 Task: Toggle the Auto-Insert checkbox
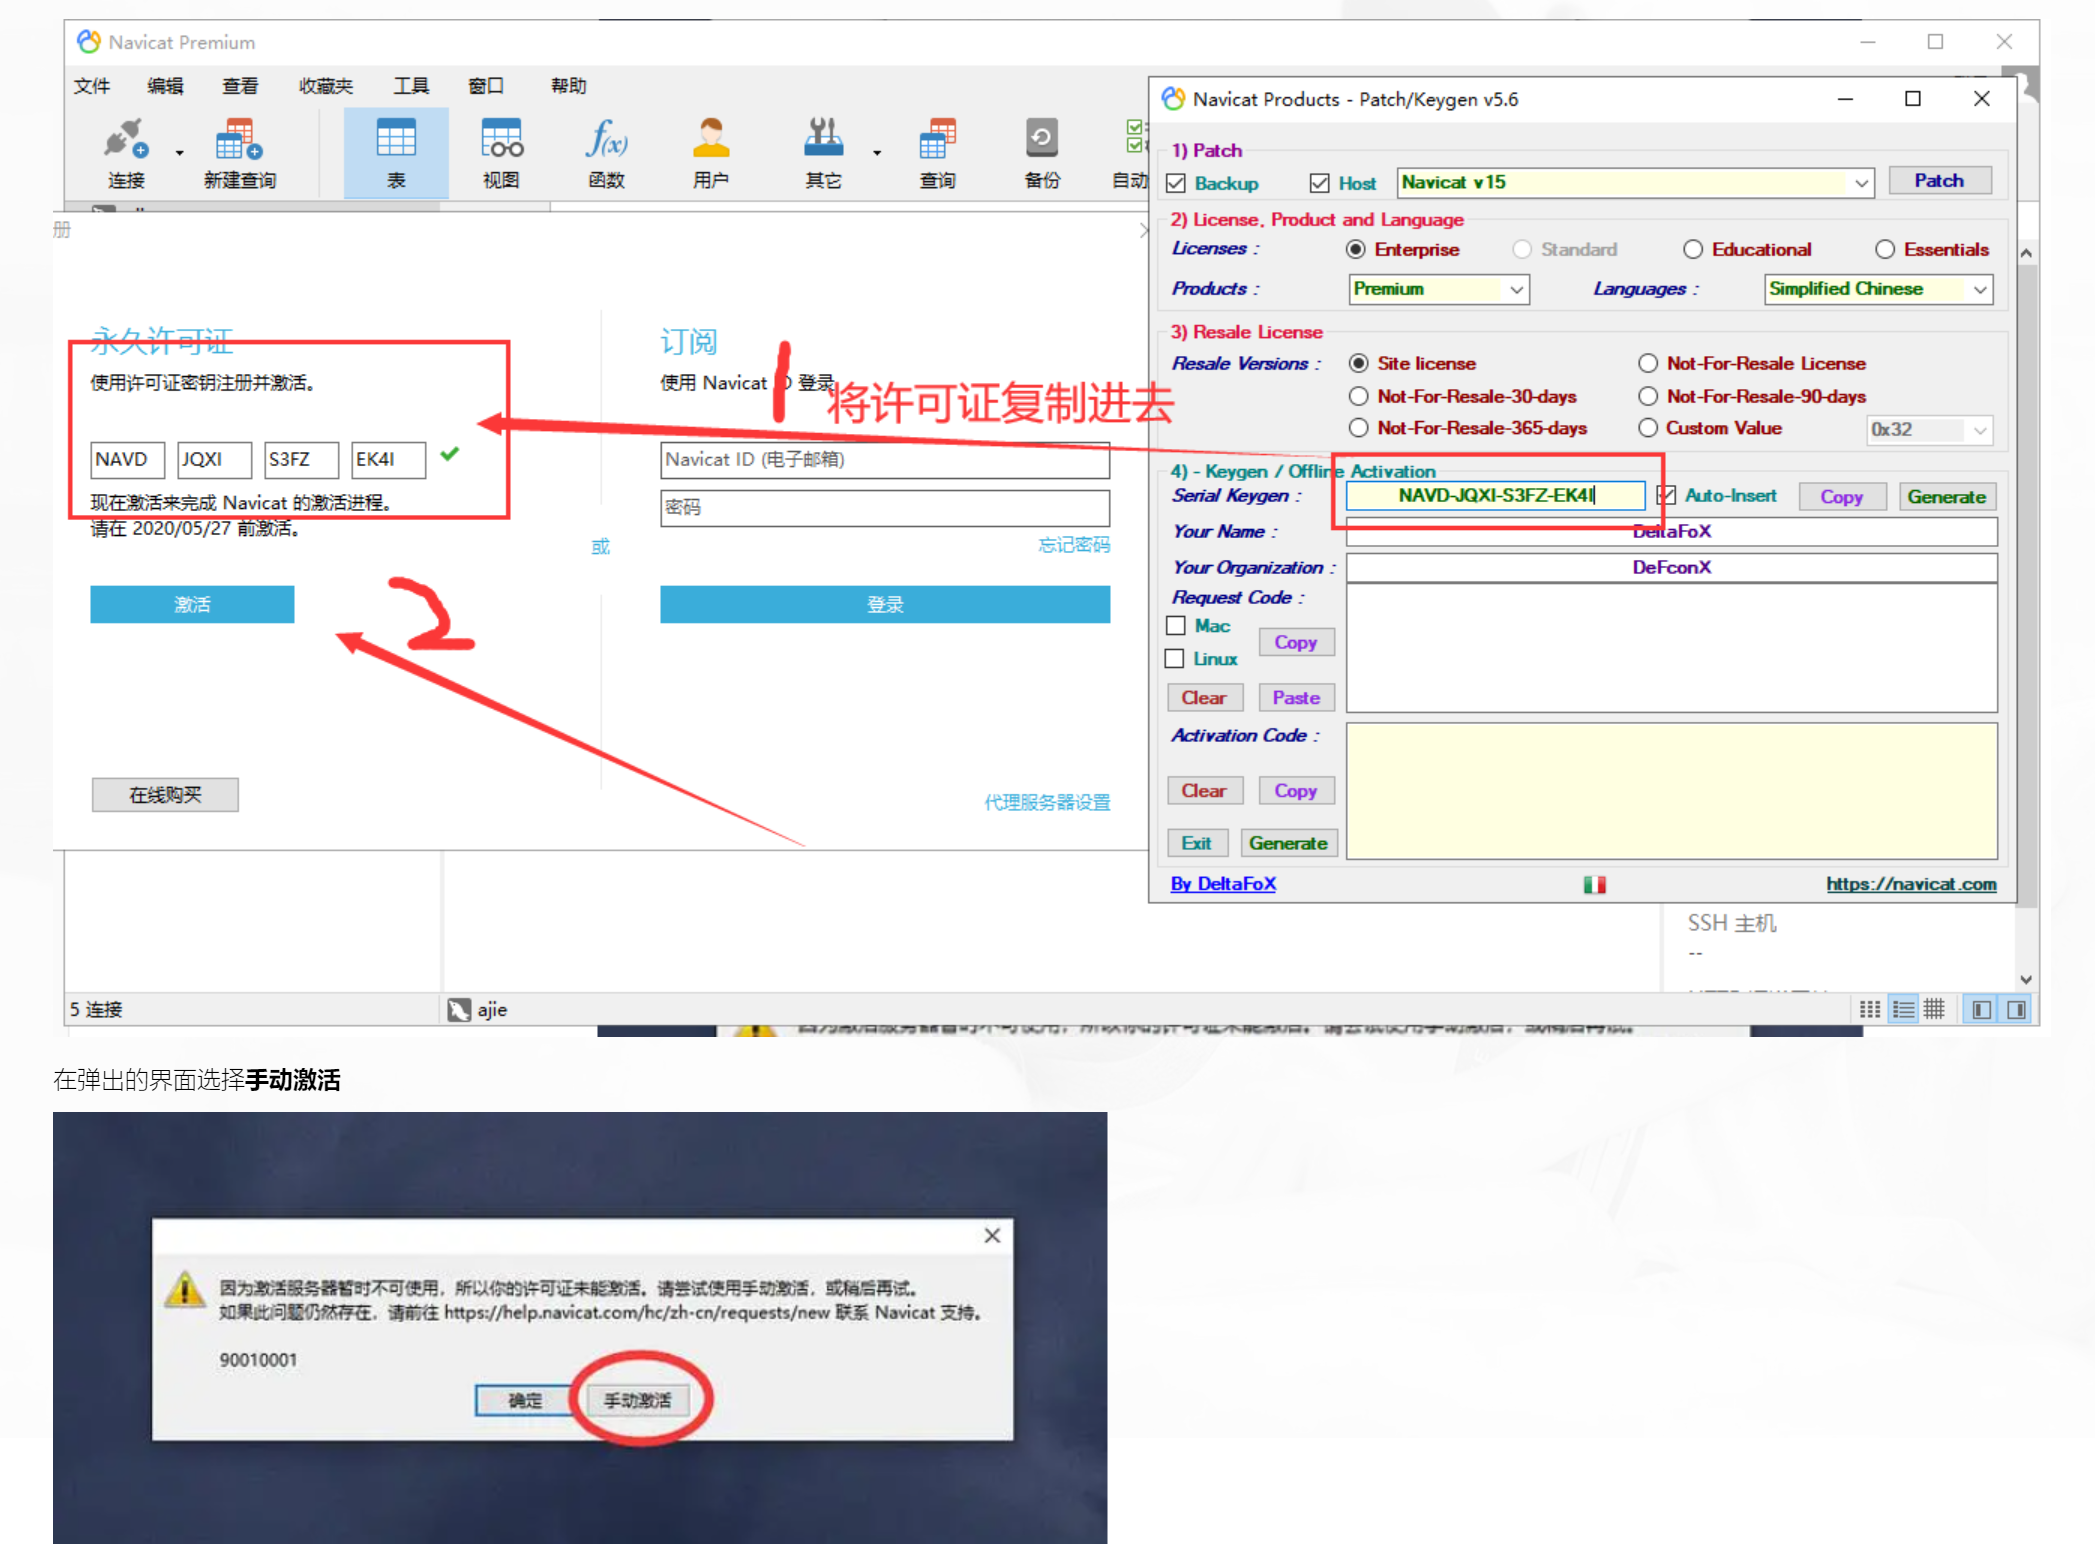coord(1666,495)
